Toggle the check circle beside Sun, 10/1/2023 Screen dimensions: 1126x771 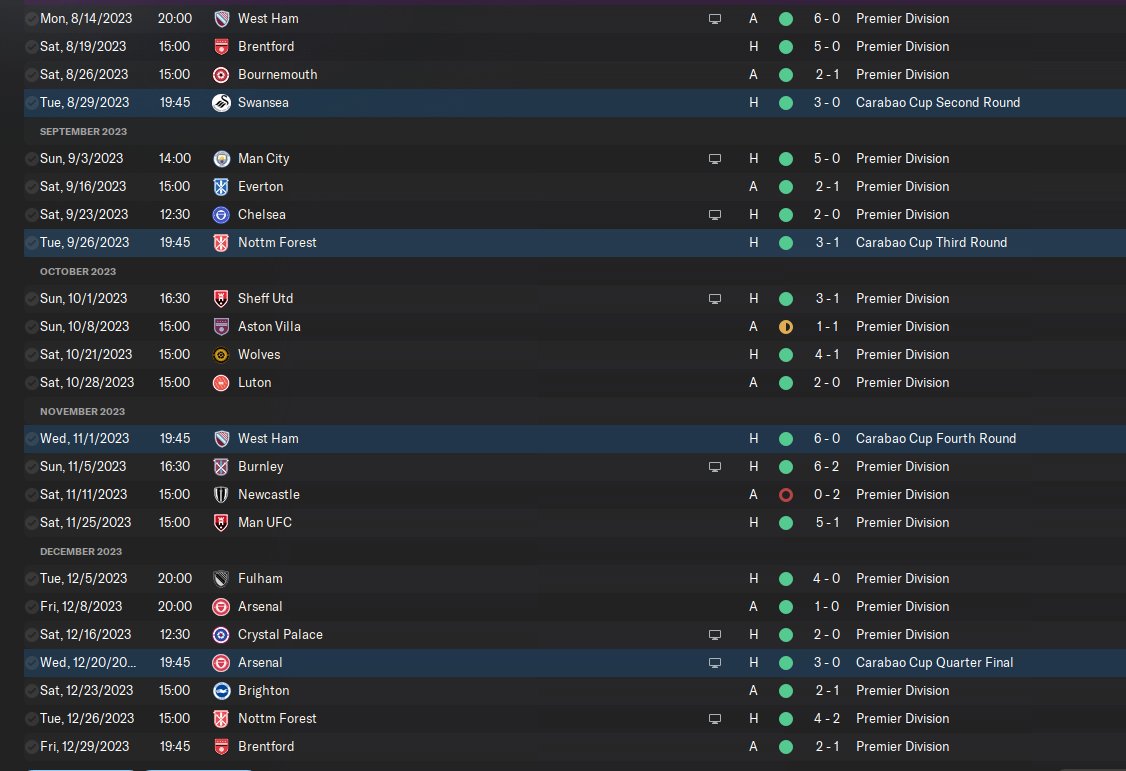coord(31,299)
